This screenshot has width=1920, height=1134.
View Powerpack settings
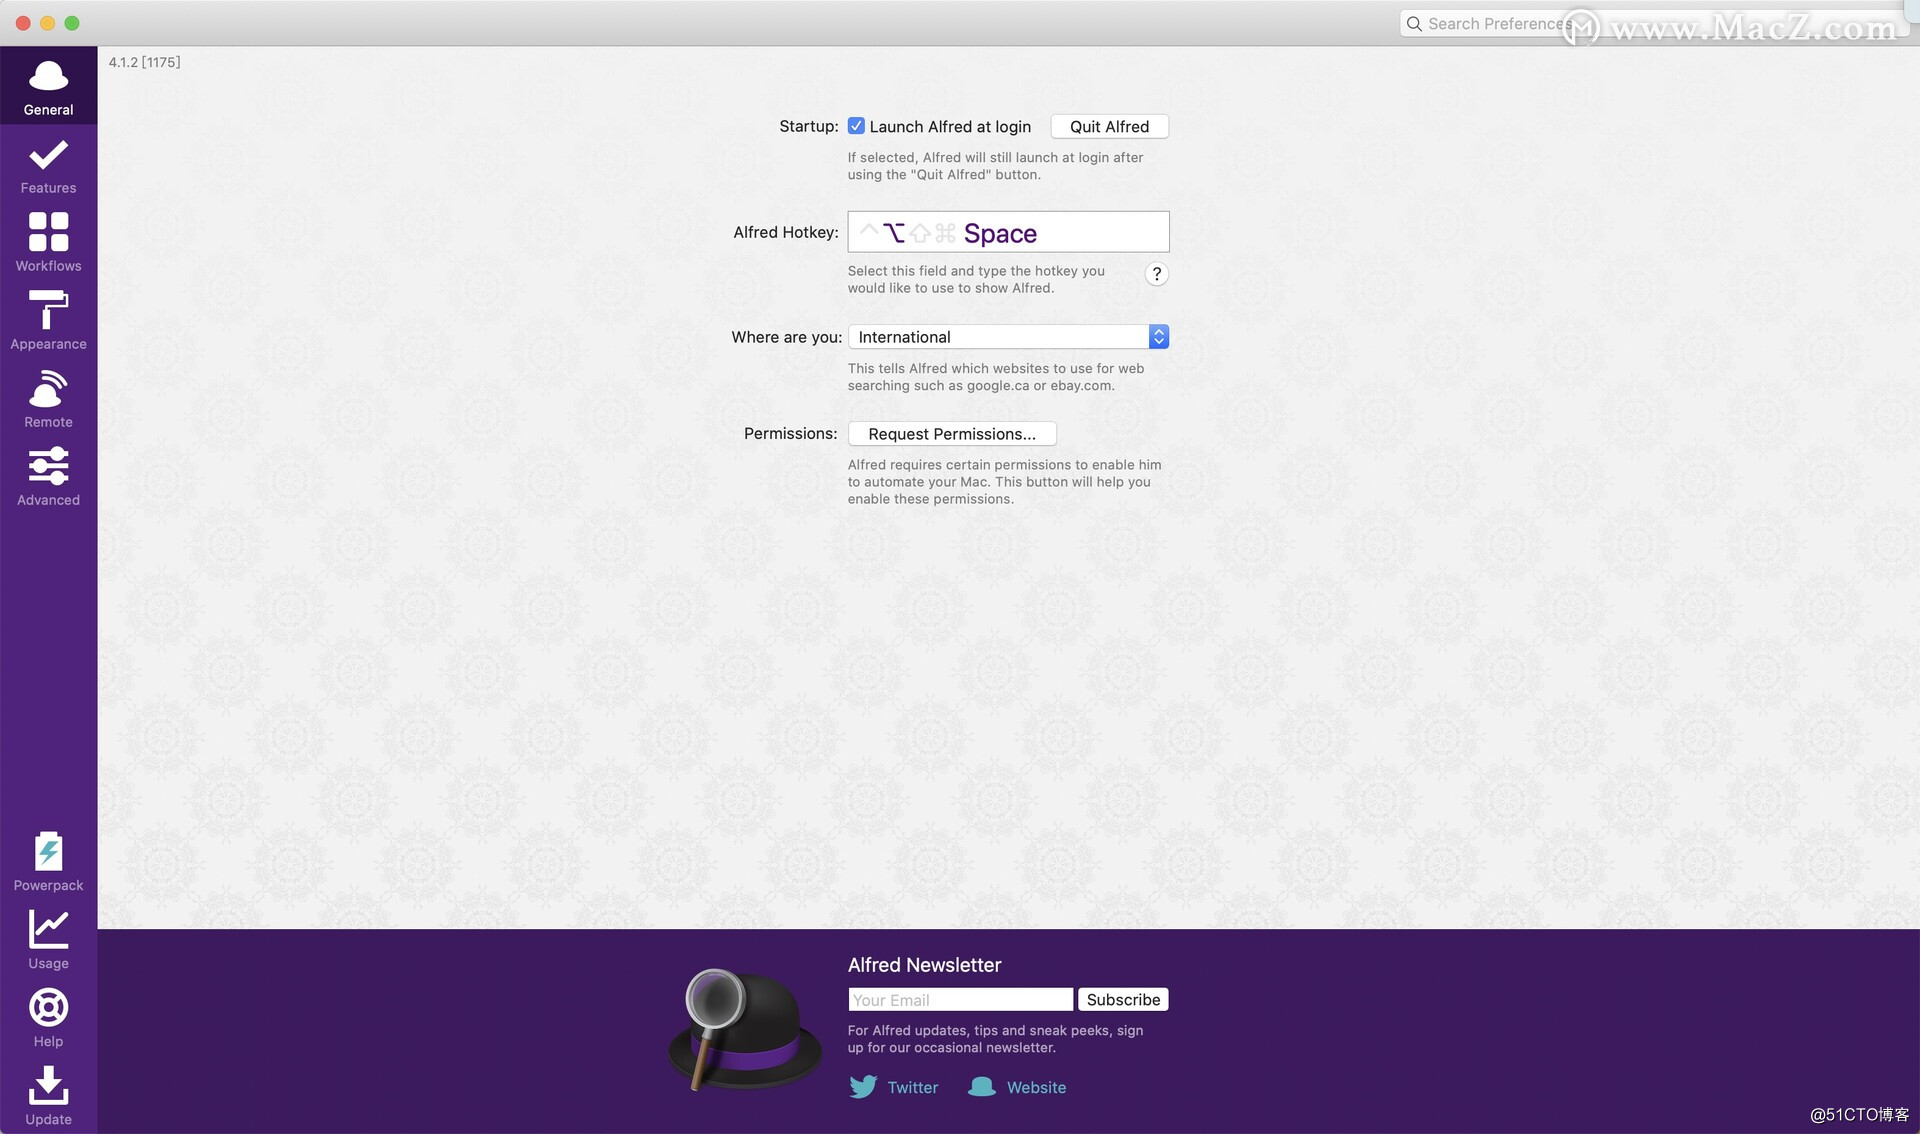[x=47, y=860]
